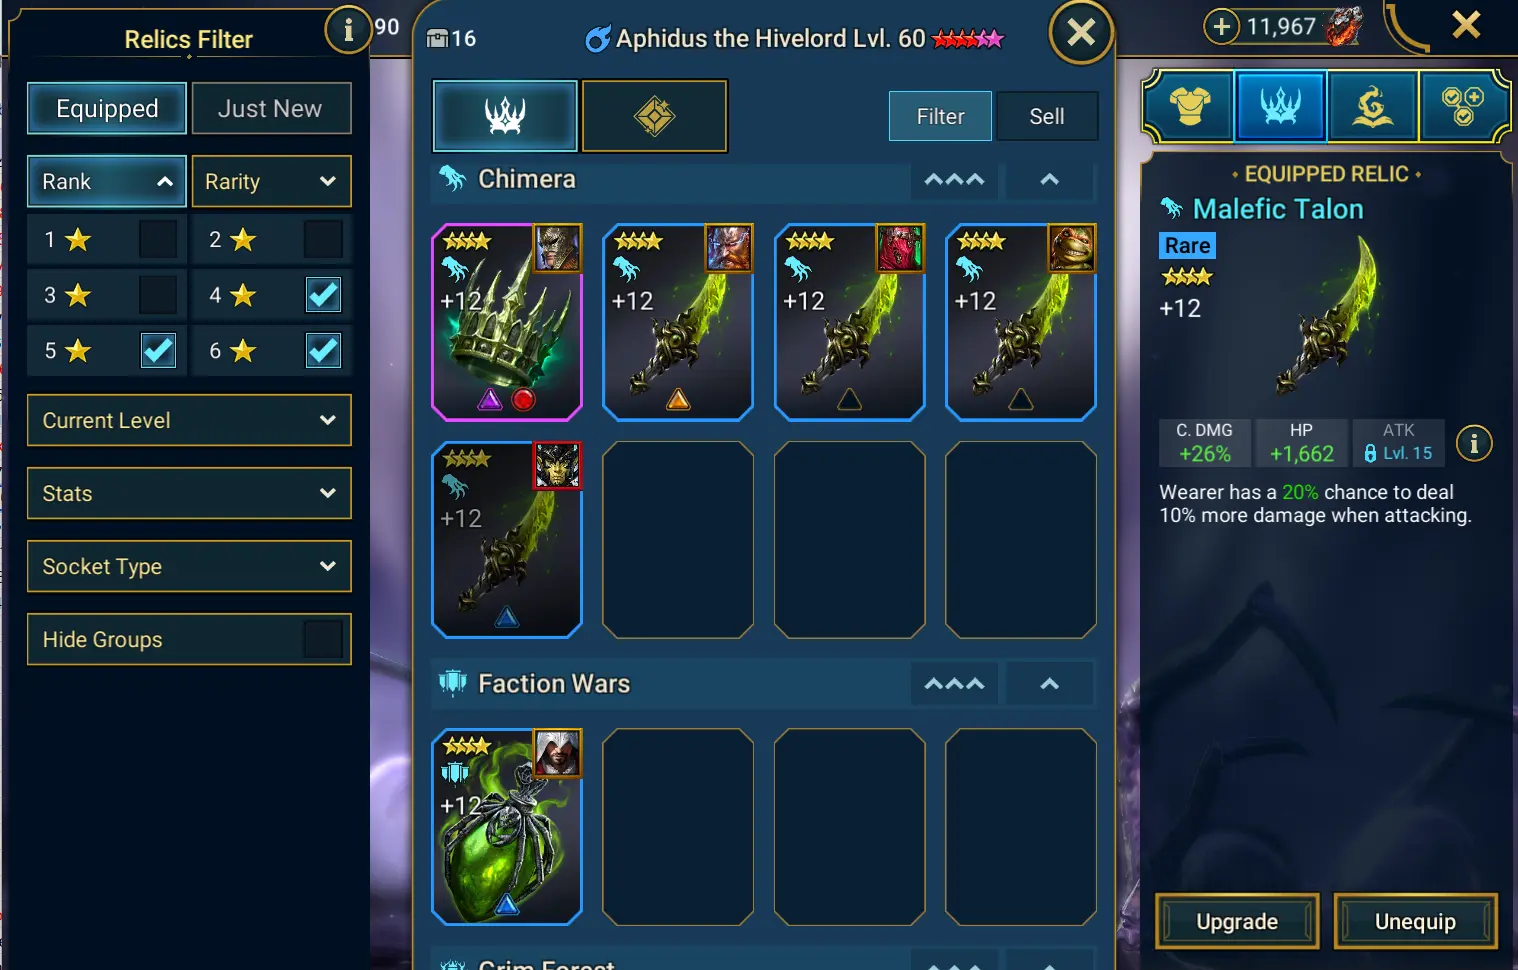Uncheck the 4 star rank checkbox
This screenshot has height=970, width=1518.
pos(323,295)
